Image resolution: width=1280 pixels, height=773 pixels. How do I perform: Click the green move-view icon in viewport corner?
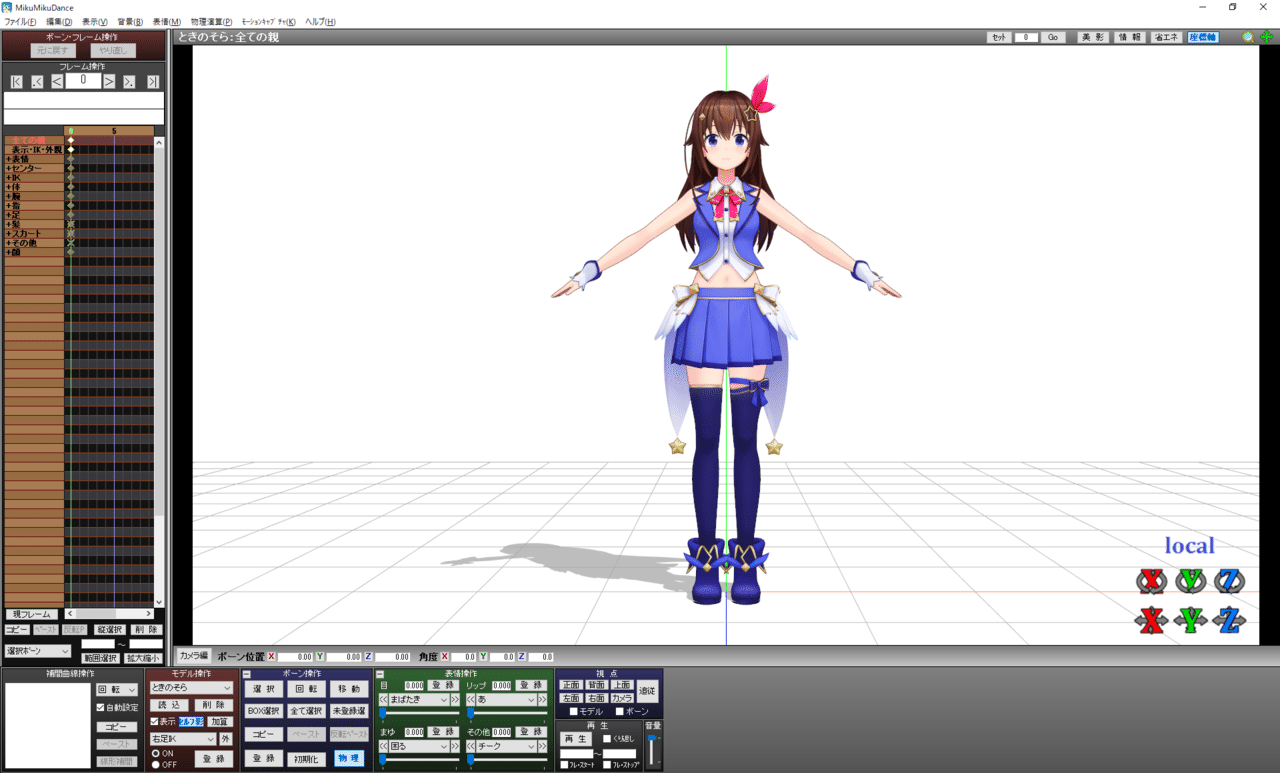click(x=1266, y=37)
